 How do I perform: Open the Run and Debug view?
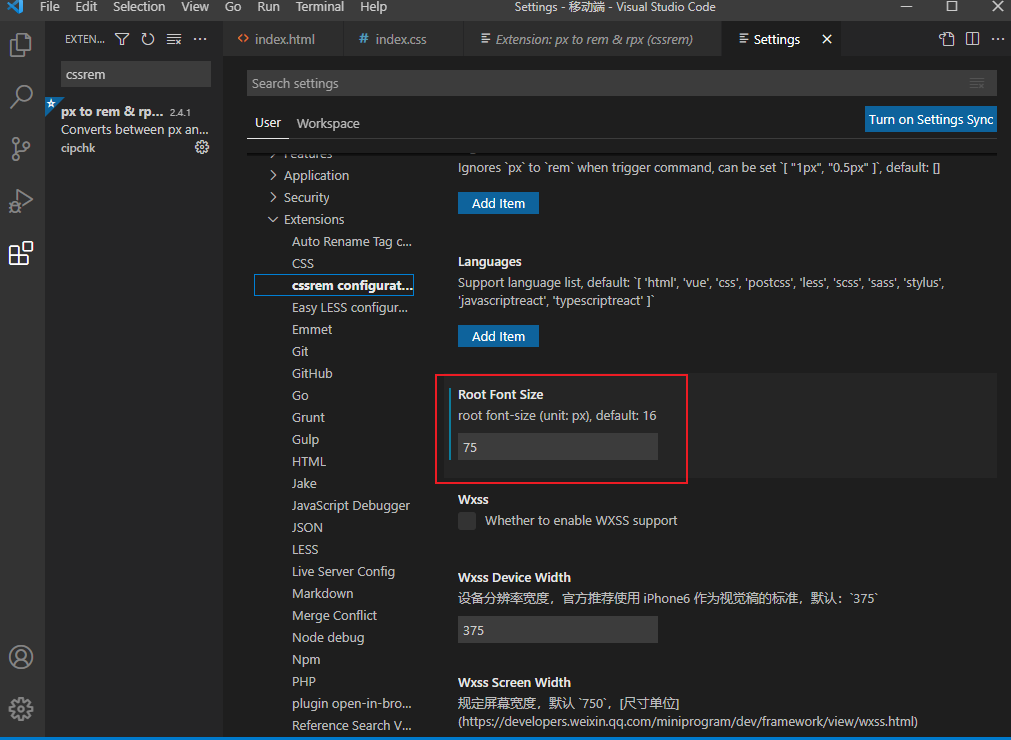pyautogui.click(x=21, y=201)
